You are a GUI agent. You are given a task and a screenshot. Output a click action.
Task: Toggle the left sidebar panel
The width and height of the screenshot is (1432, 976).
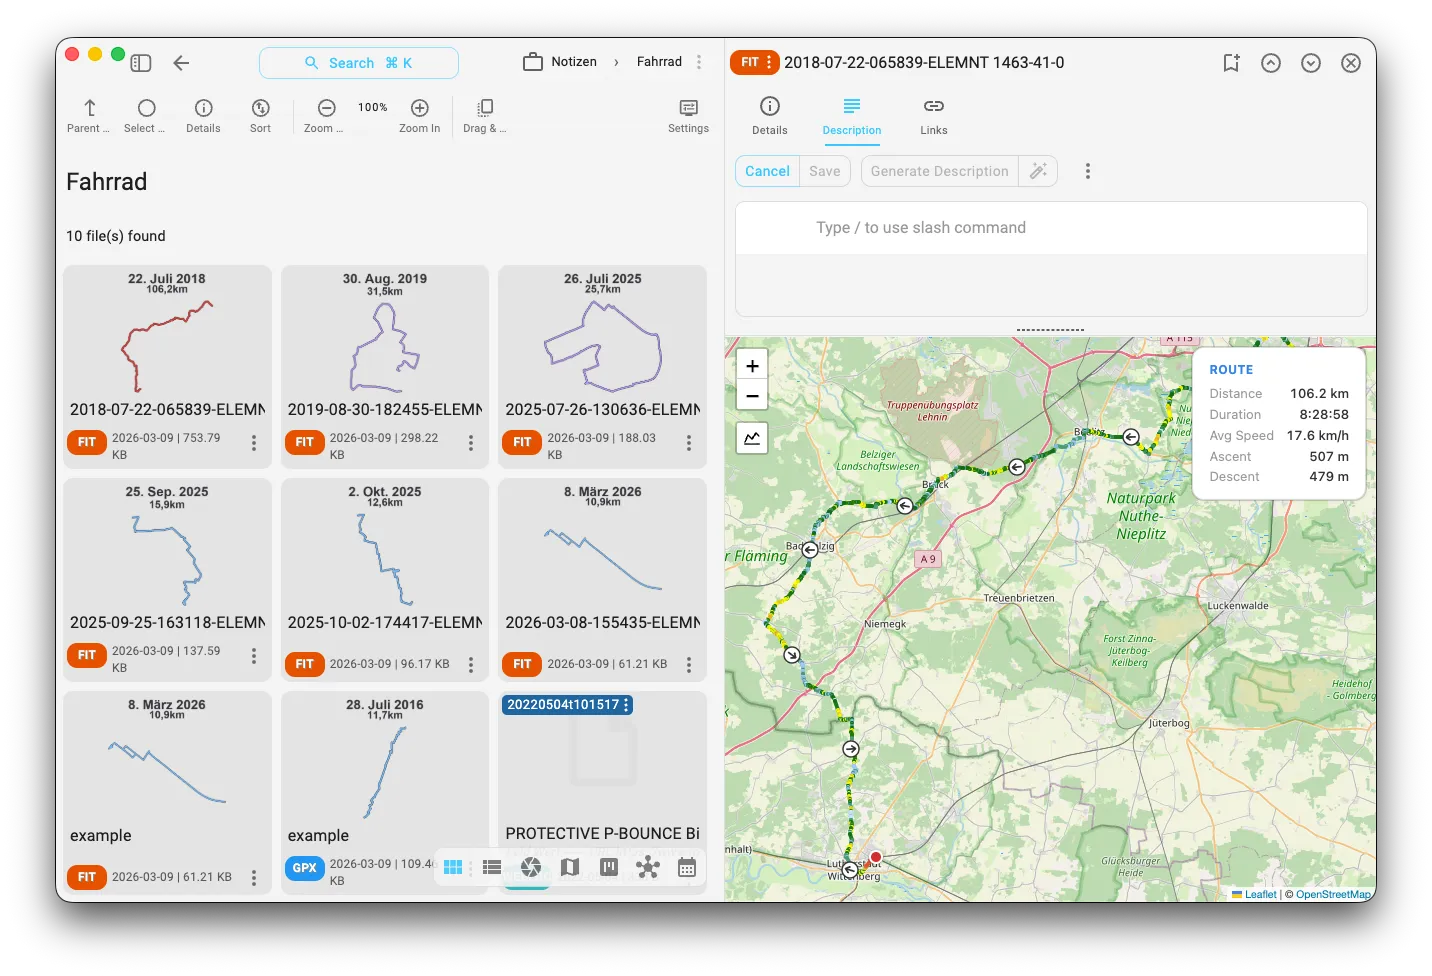pos(141,63)
